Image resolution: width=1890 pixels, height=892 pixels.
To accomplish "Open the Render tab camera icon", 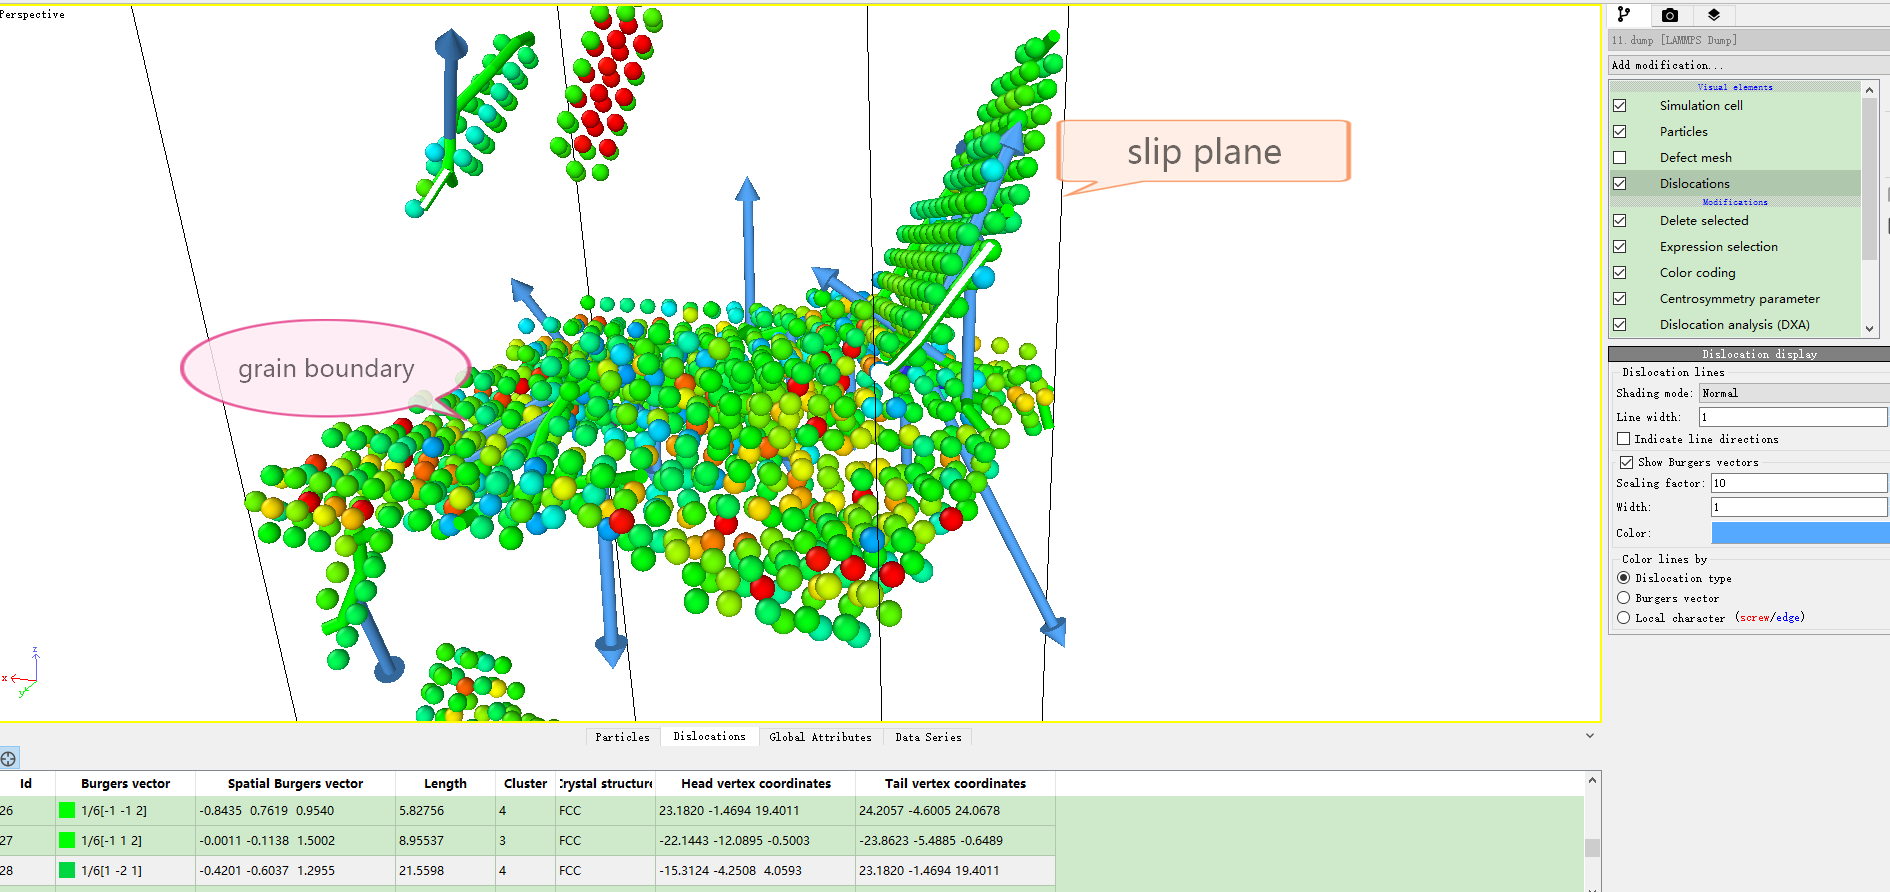I will [1670, 15].
